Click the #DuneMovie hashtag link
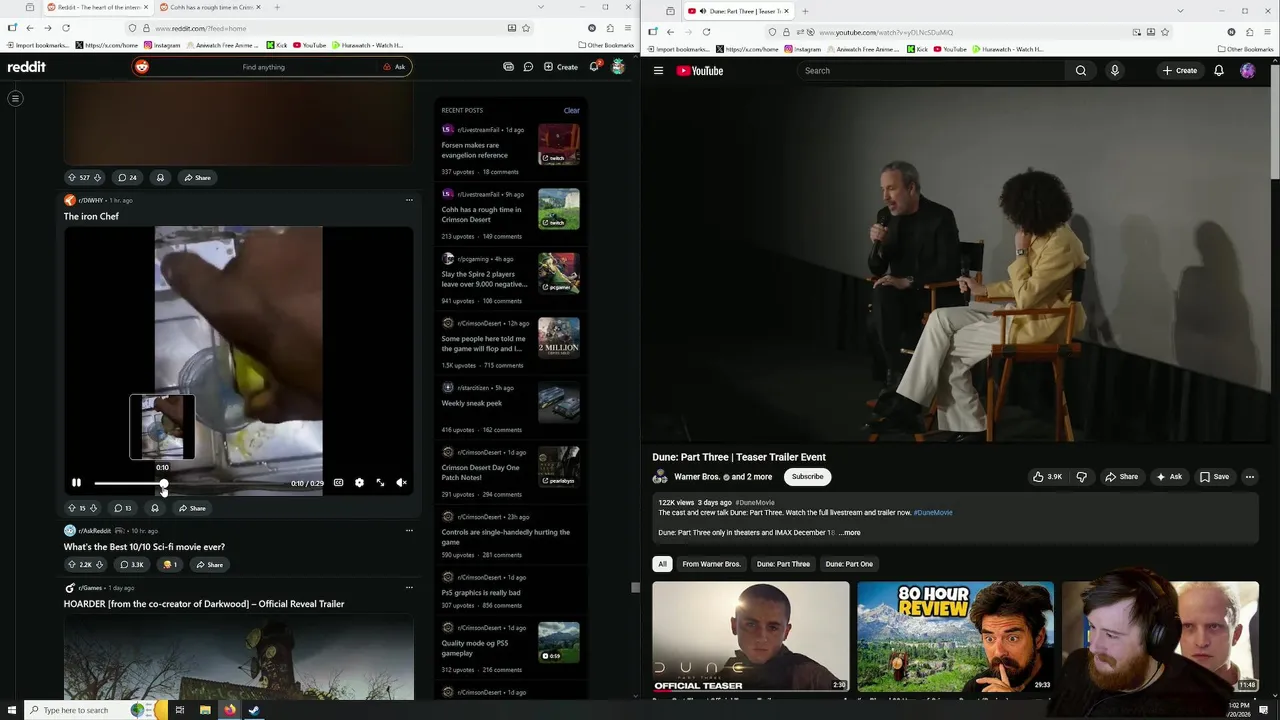Image resolution: width=1280 pixels, height=720 pixels. 932,513
